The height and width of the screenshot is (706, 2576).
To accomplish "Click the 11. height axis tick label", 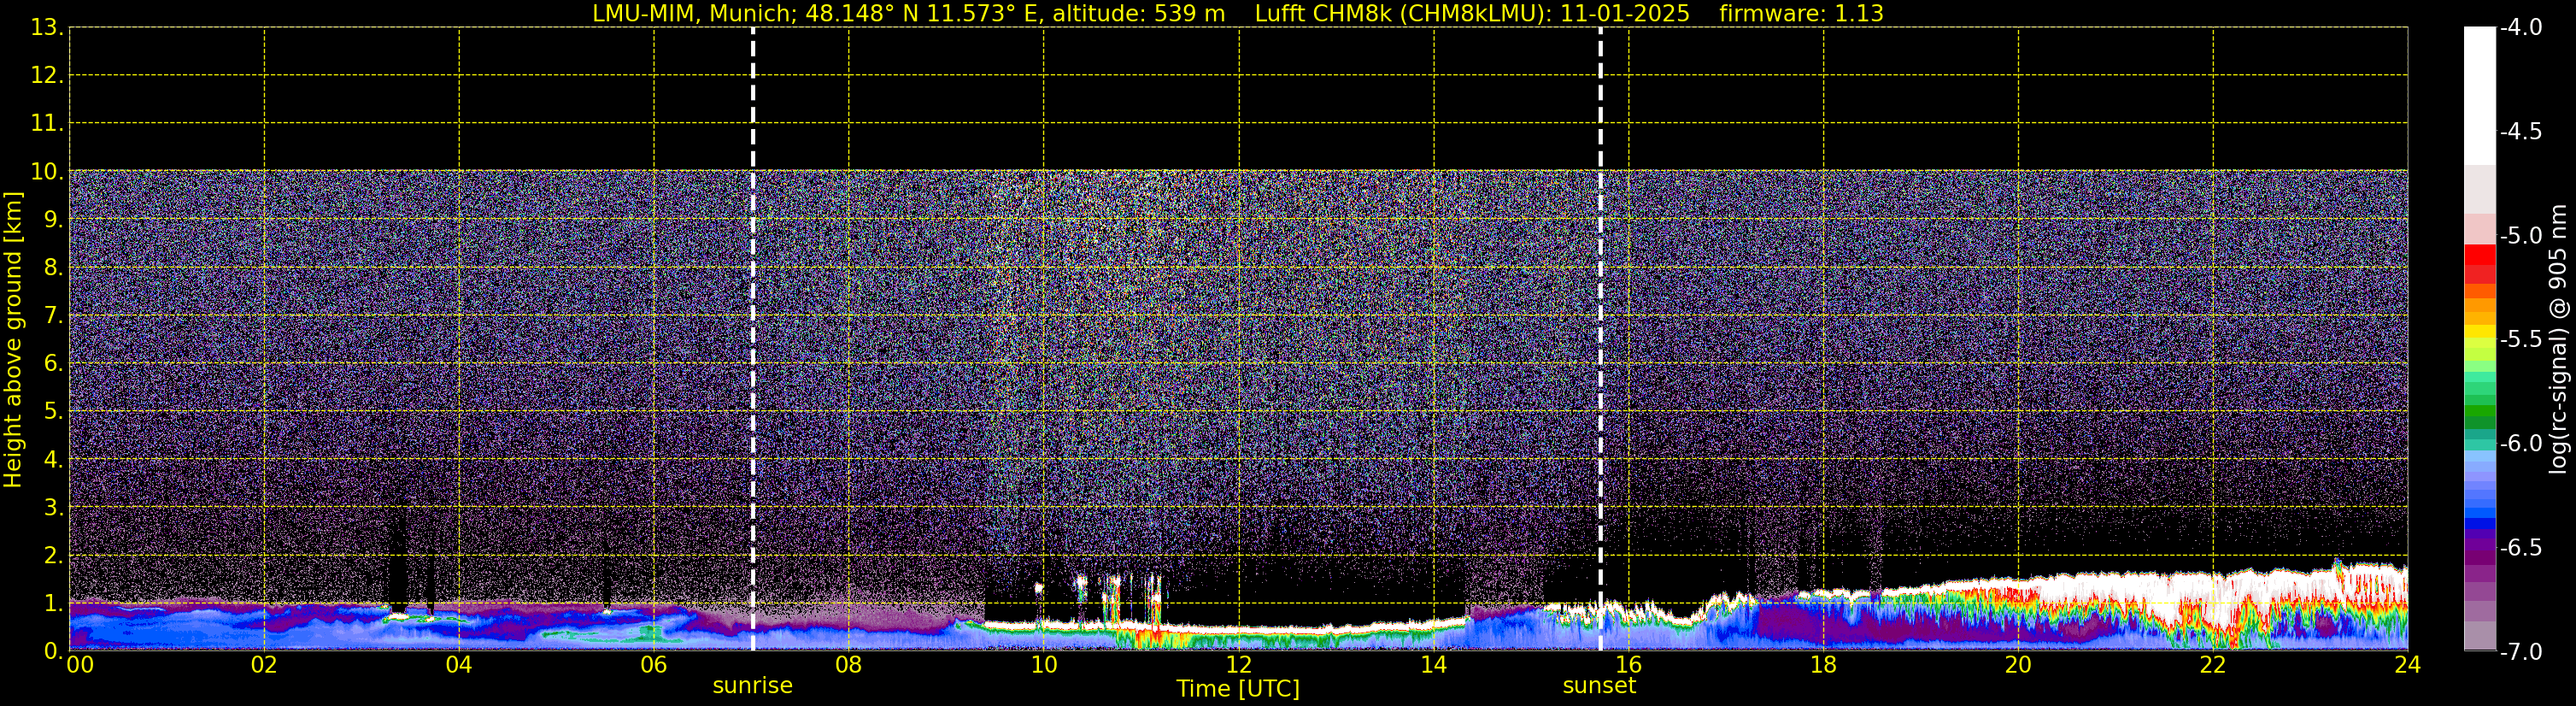I will tap(47, 124).
